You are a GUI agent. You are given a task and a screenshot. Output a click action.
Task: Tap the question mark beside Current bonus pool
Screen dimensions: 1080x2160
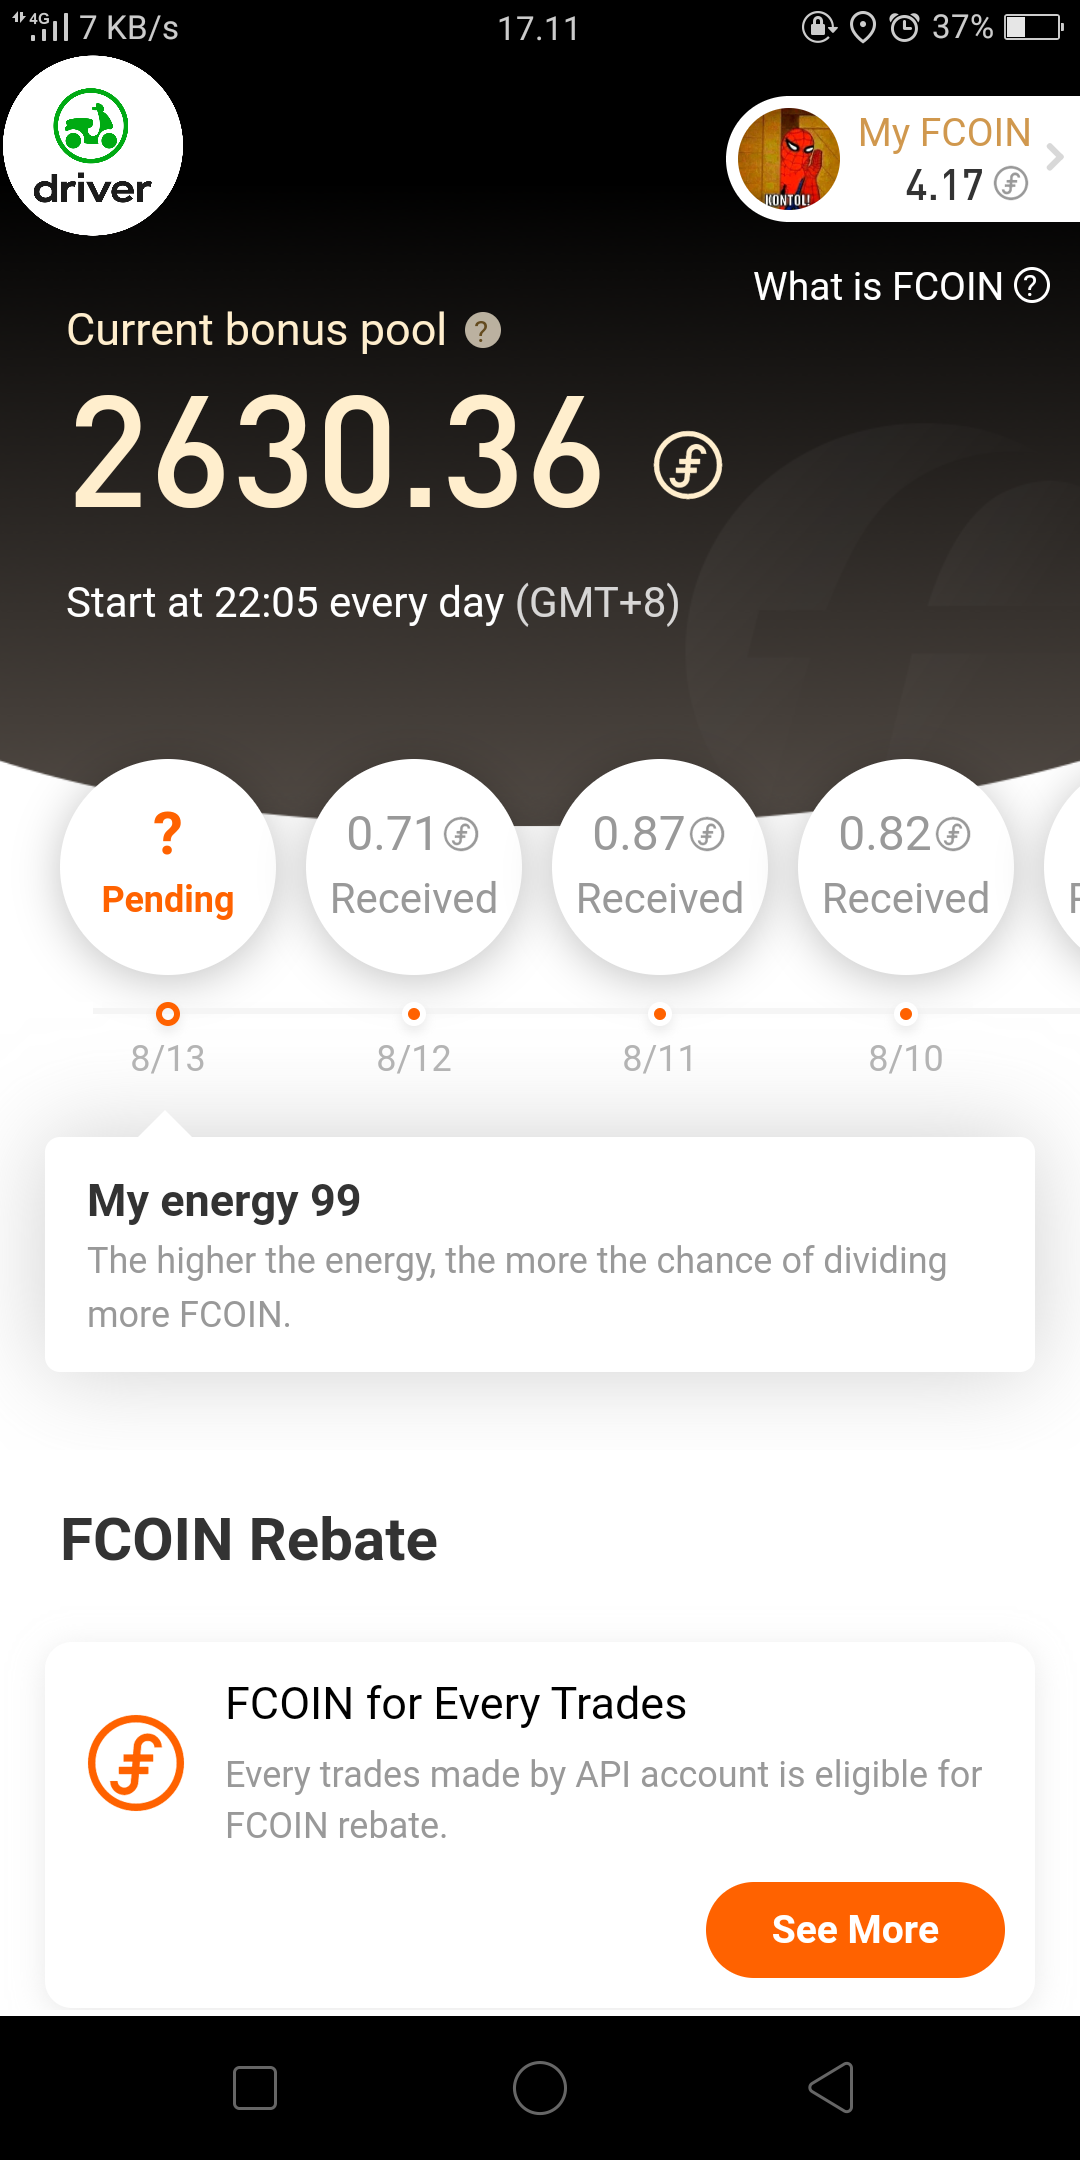[x=483, y=331]
